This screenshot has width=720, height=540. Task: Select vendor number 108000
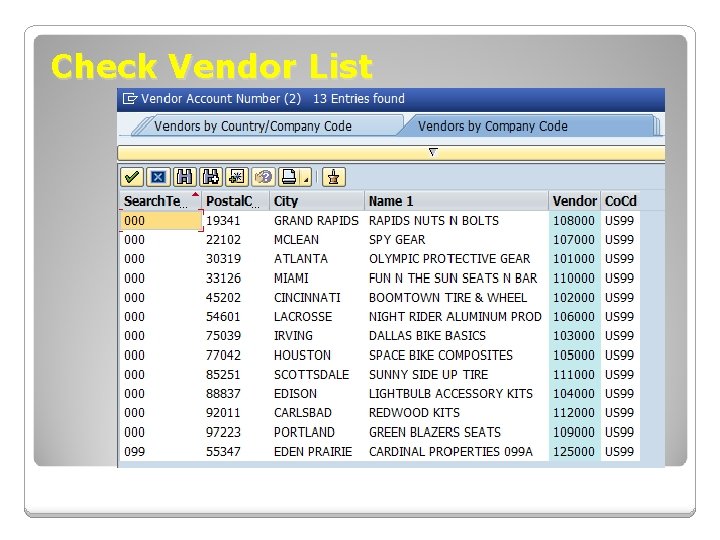pyautogui.click(x=574, y=221)
